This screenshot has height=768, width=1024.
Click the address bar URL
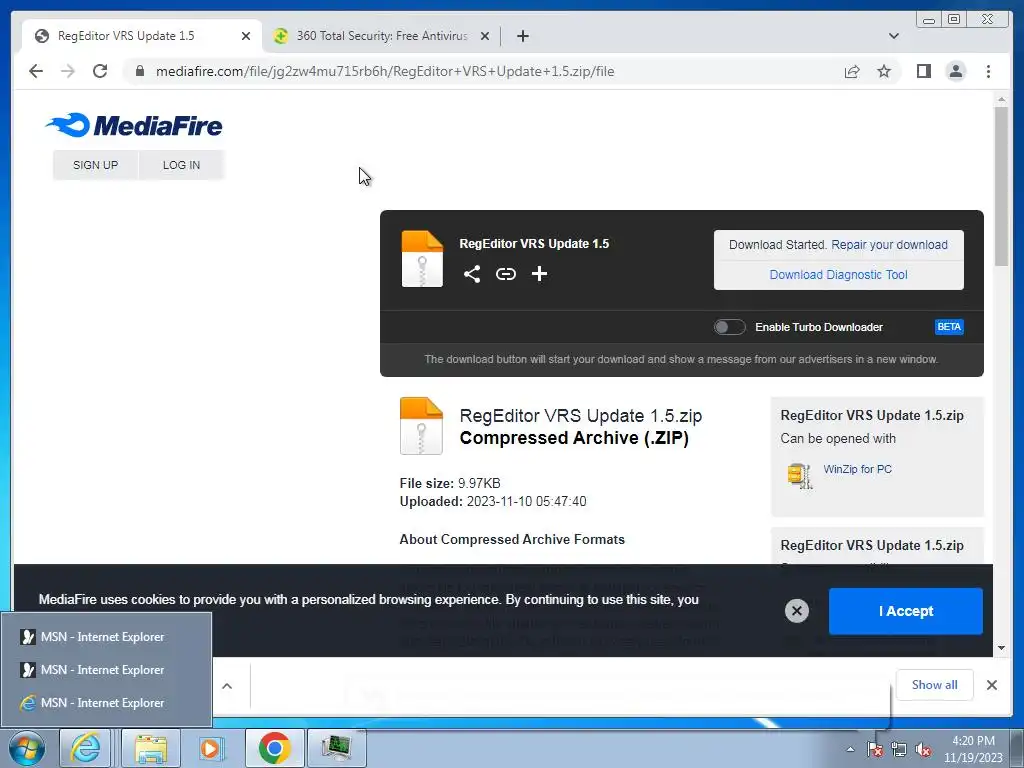click(385, 71)
